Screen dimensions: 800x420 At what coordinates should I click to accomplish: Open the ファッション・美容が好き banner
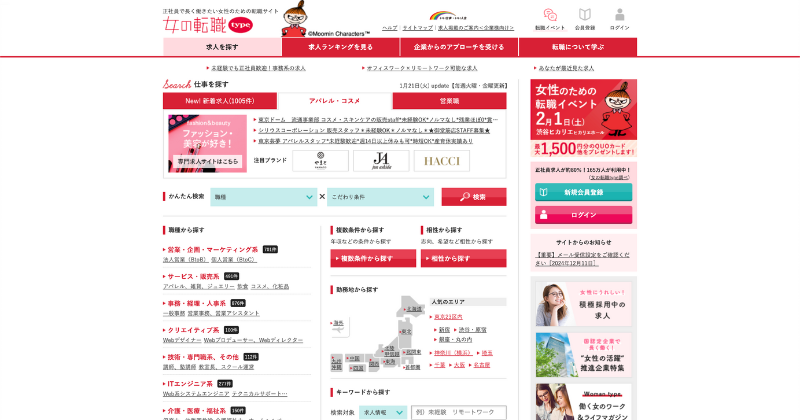click(208, 143)
